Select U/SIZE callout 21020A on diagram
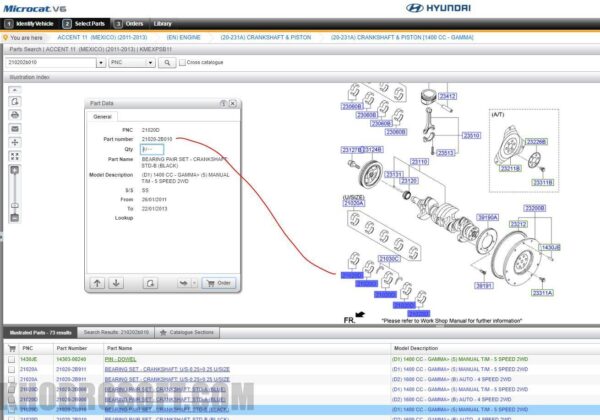The width and height of the screenshot is (600, 420). click(x=354, y=203)
